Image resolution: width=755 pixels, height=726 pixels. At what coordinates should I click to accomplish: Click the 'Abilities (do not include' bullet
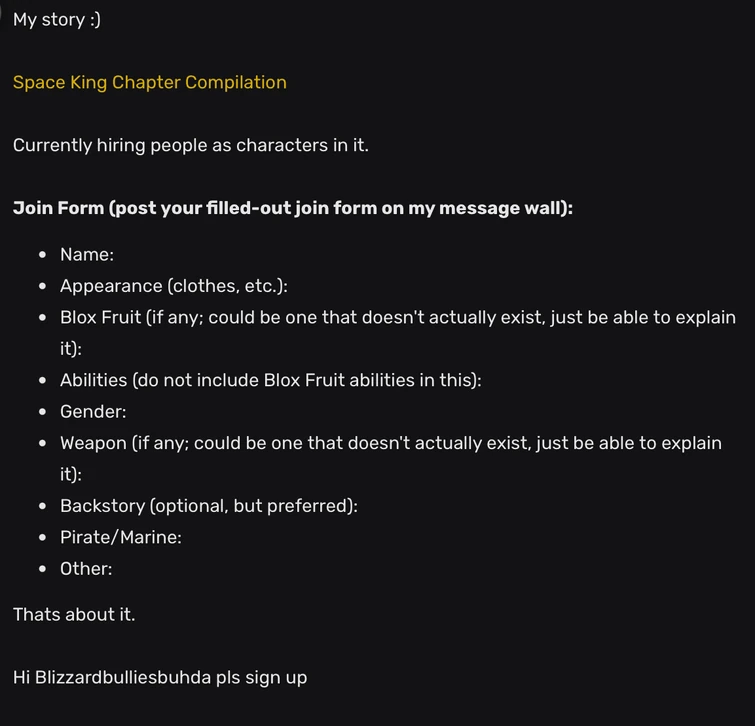coord(271,380)
